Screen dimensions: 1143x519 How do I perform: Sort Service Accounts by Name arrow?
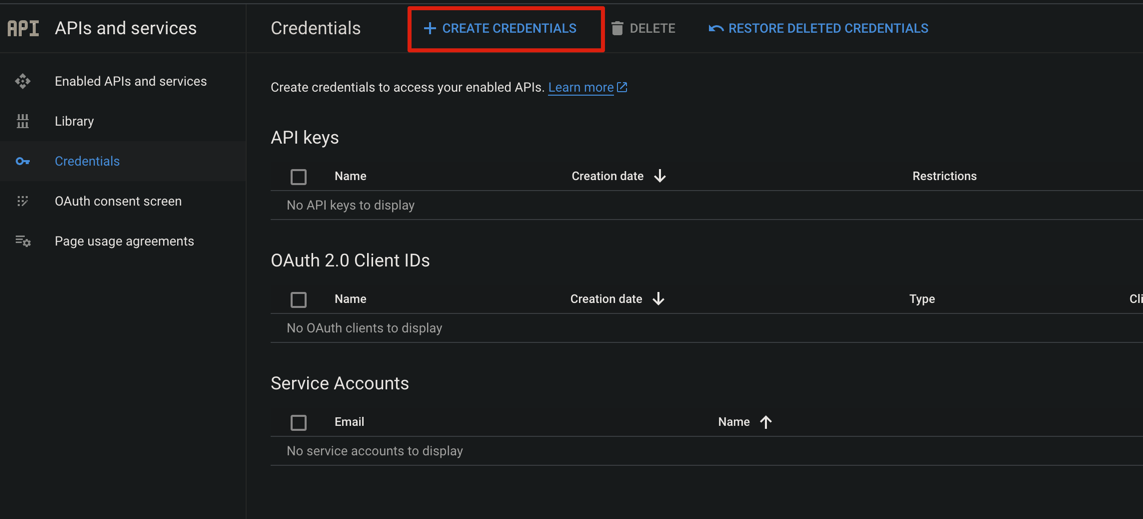coord(765,422)
